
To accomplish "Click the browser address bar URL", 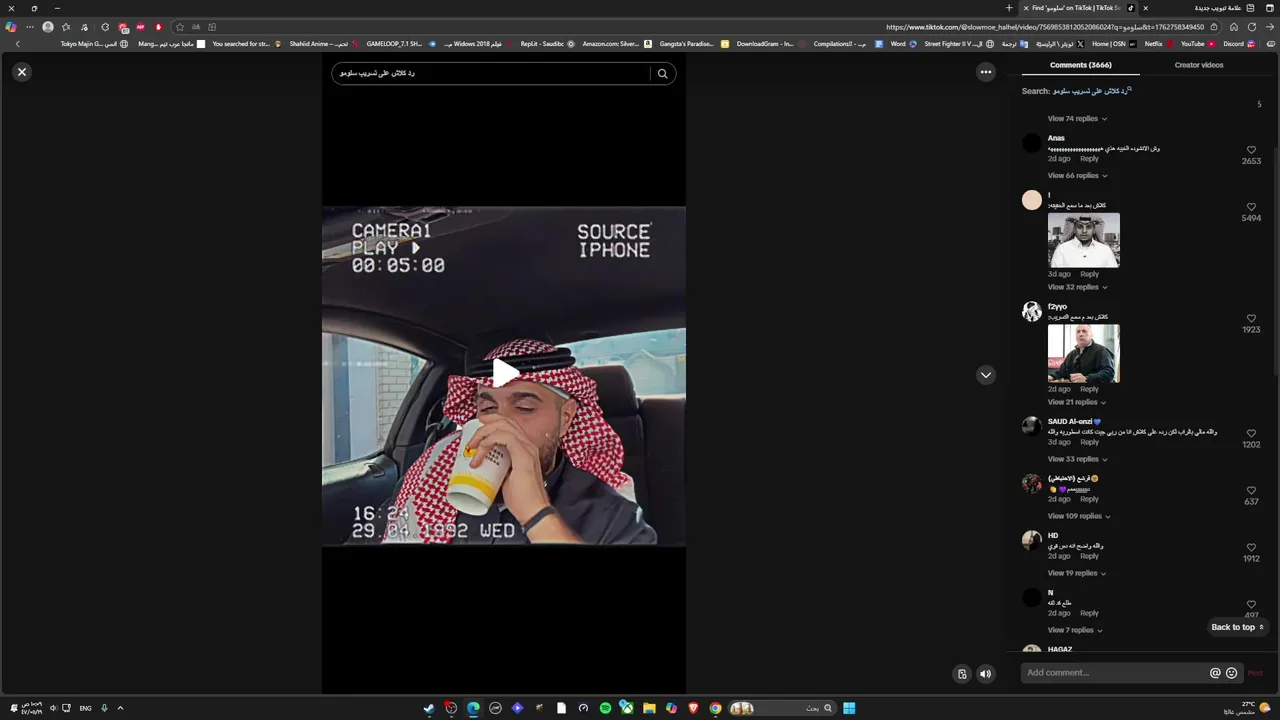I will pyautogui.click(x=1045, y=27).
